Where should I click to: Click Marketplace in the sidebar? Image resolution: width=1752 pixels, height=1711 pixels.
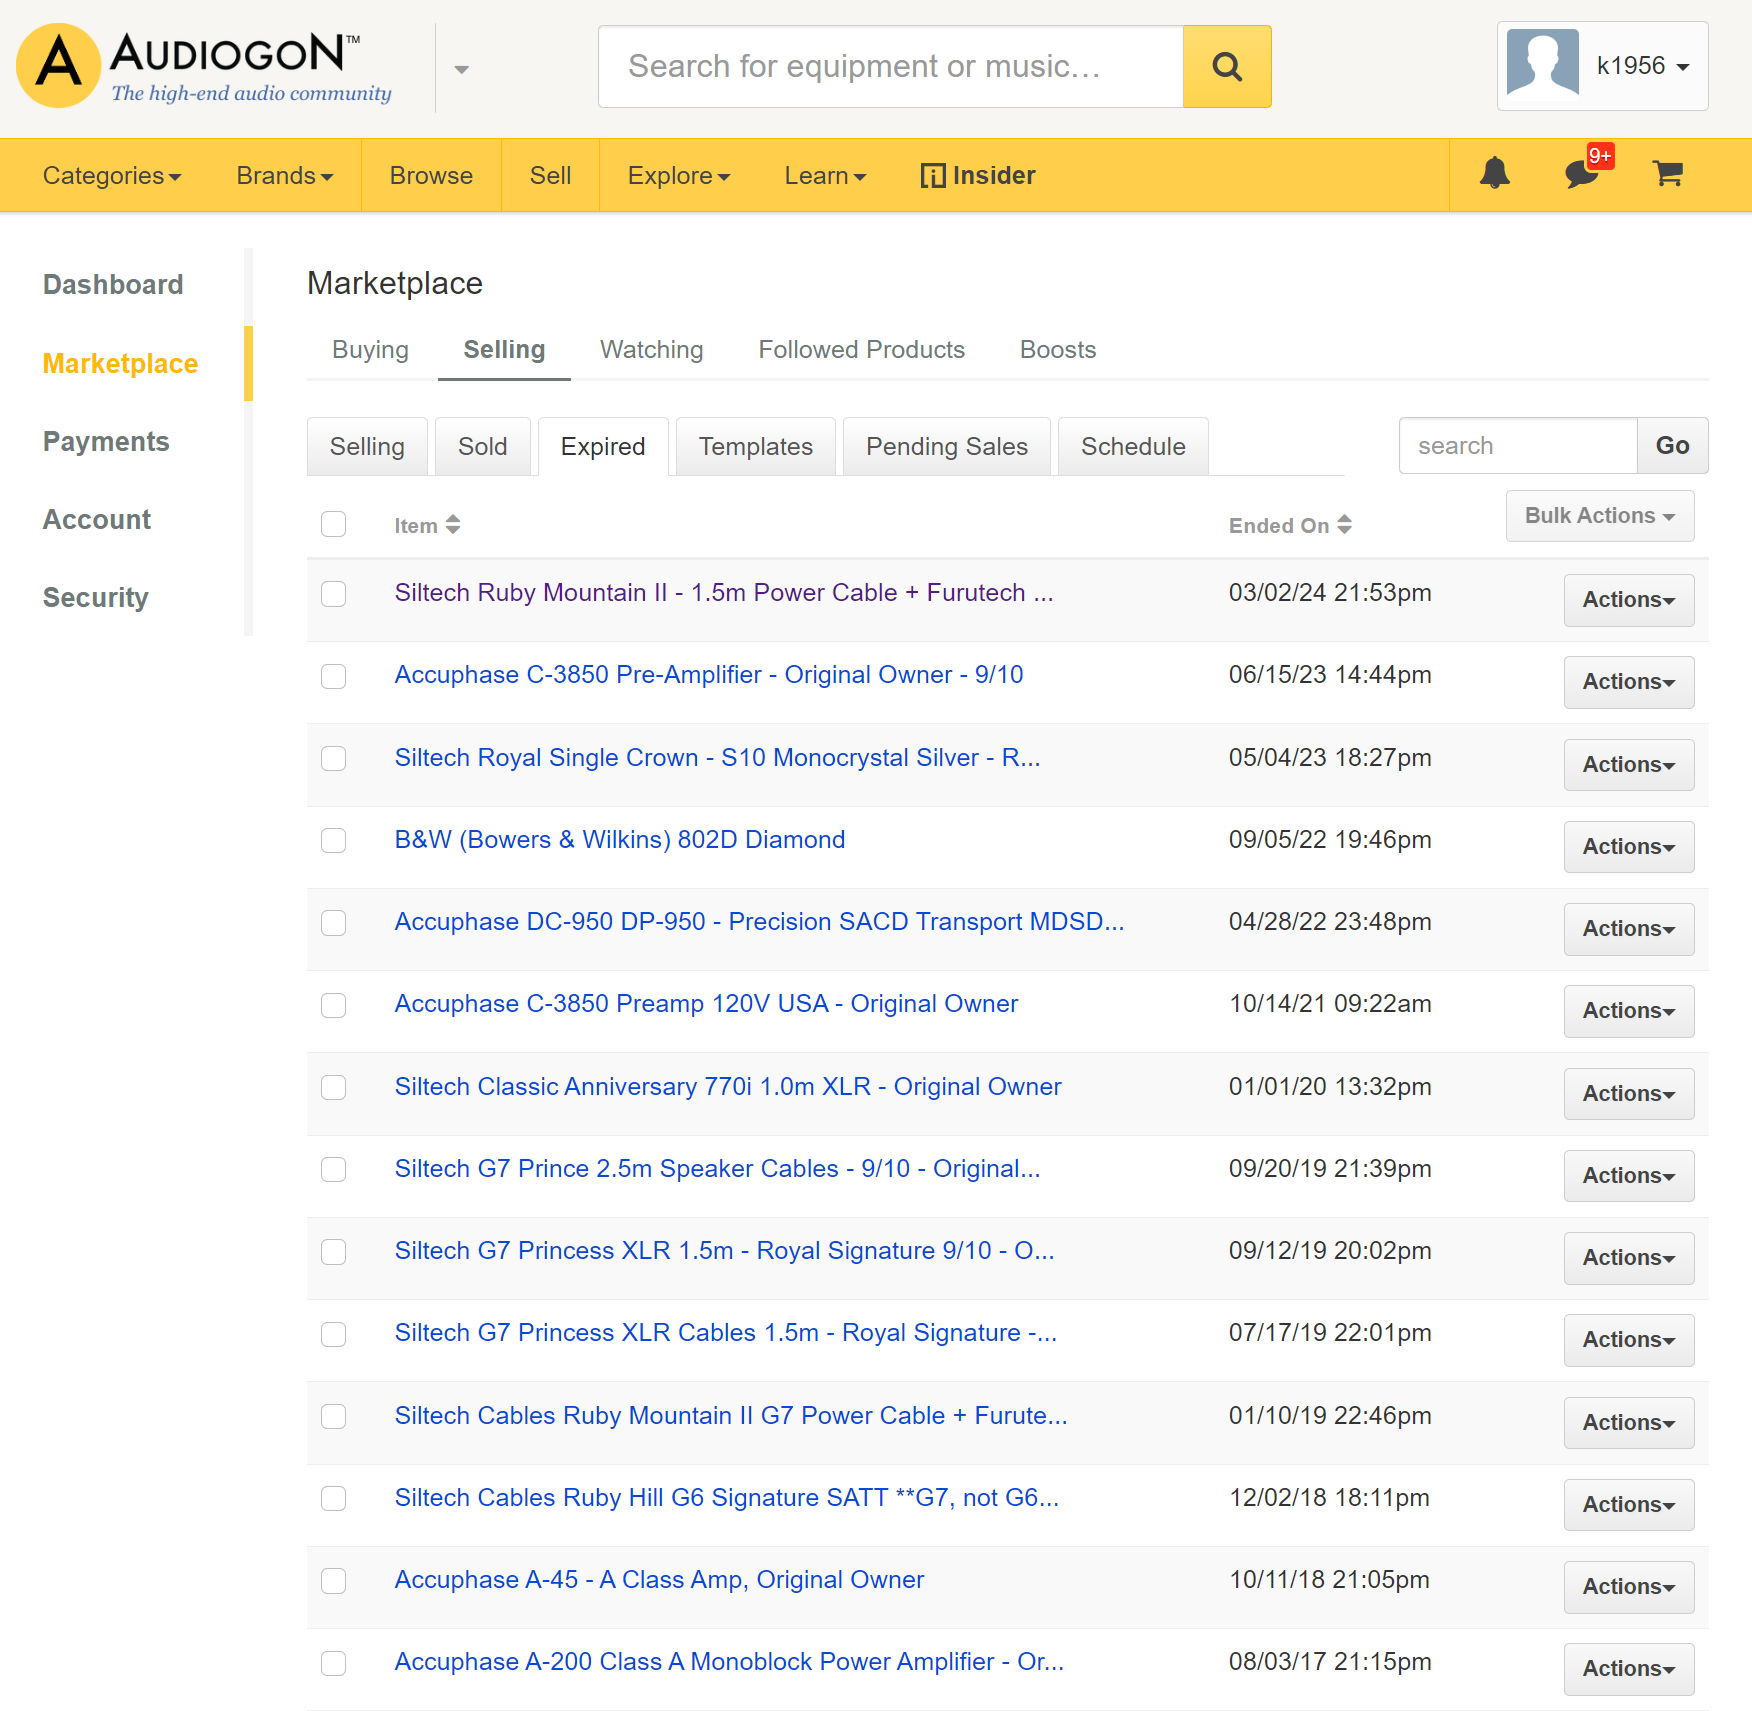120,364
